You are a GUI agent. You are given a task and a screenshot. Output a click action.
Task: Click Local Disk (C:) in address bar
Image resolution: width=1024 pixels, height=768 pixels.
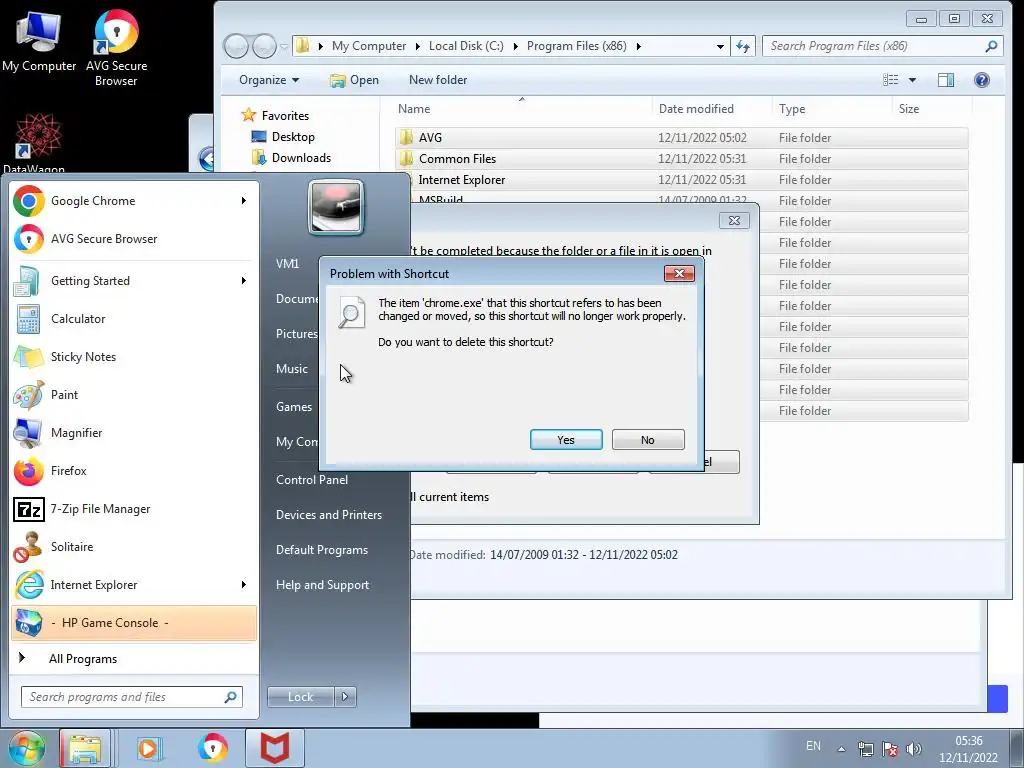466,46
